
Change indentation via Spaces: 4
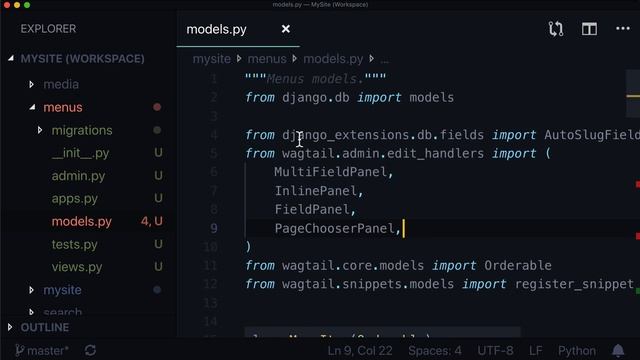pyautogui.click(x=435, y=351)
